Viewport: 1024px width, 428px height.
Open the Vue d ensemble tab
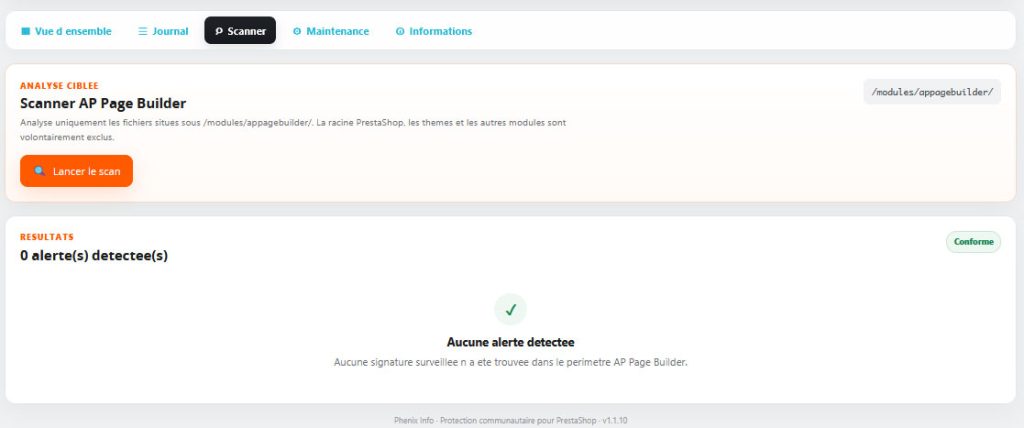[66, 31]
